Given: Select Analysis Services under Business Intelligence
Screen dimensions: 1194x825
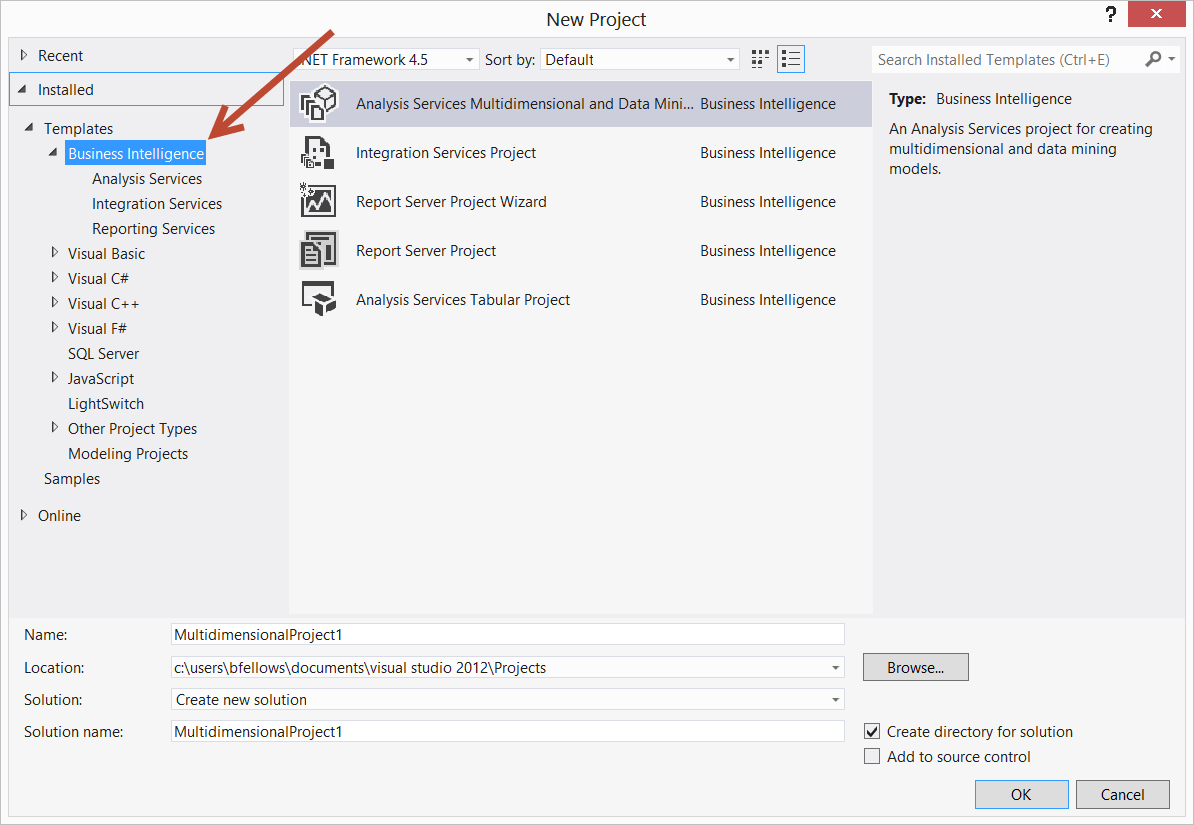Looking at the screenshot, I should (x=146, y=178).
